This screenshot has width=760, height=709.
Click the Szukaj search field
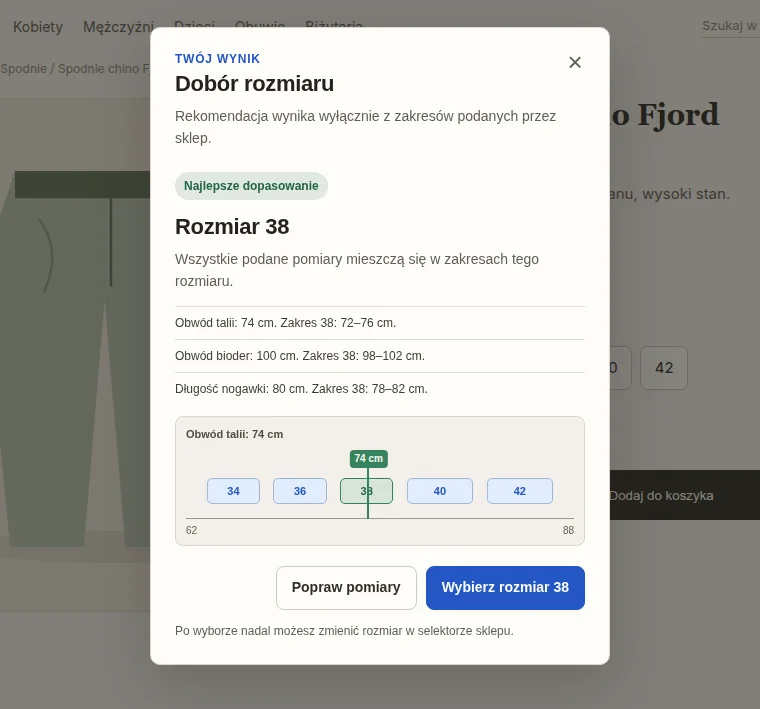pos(731,26)
